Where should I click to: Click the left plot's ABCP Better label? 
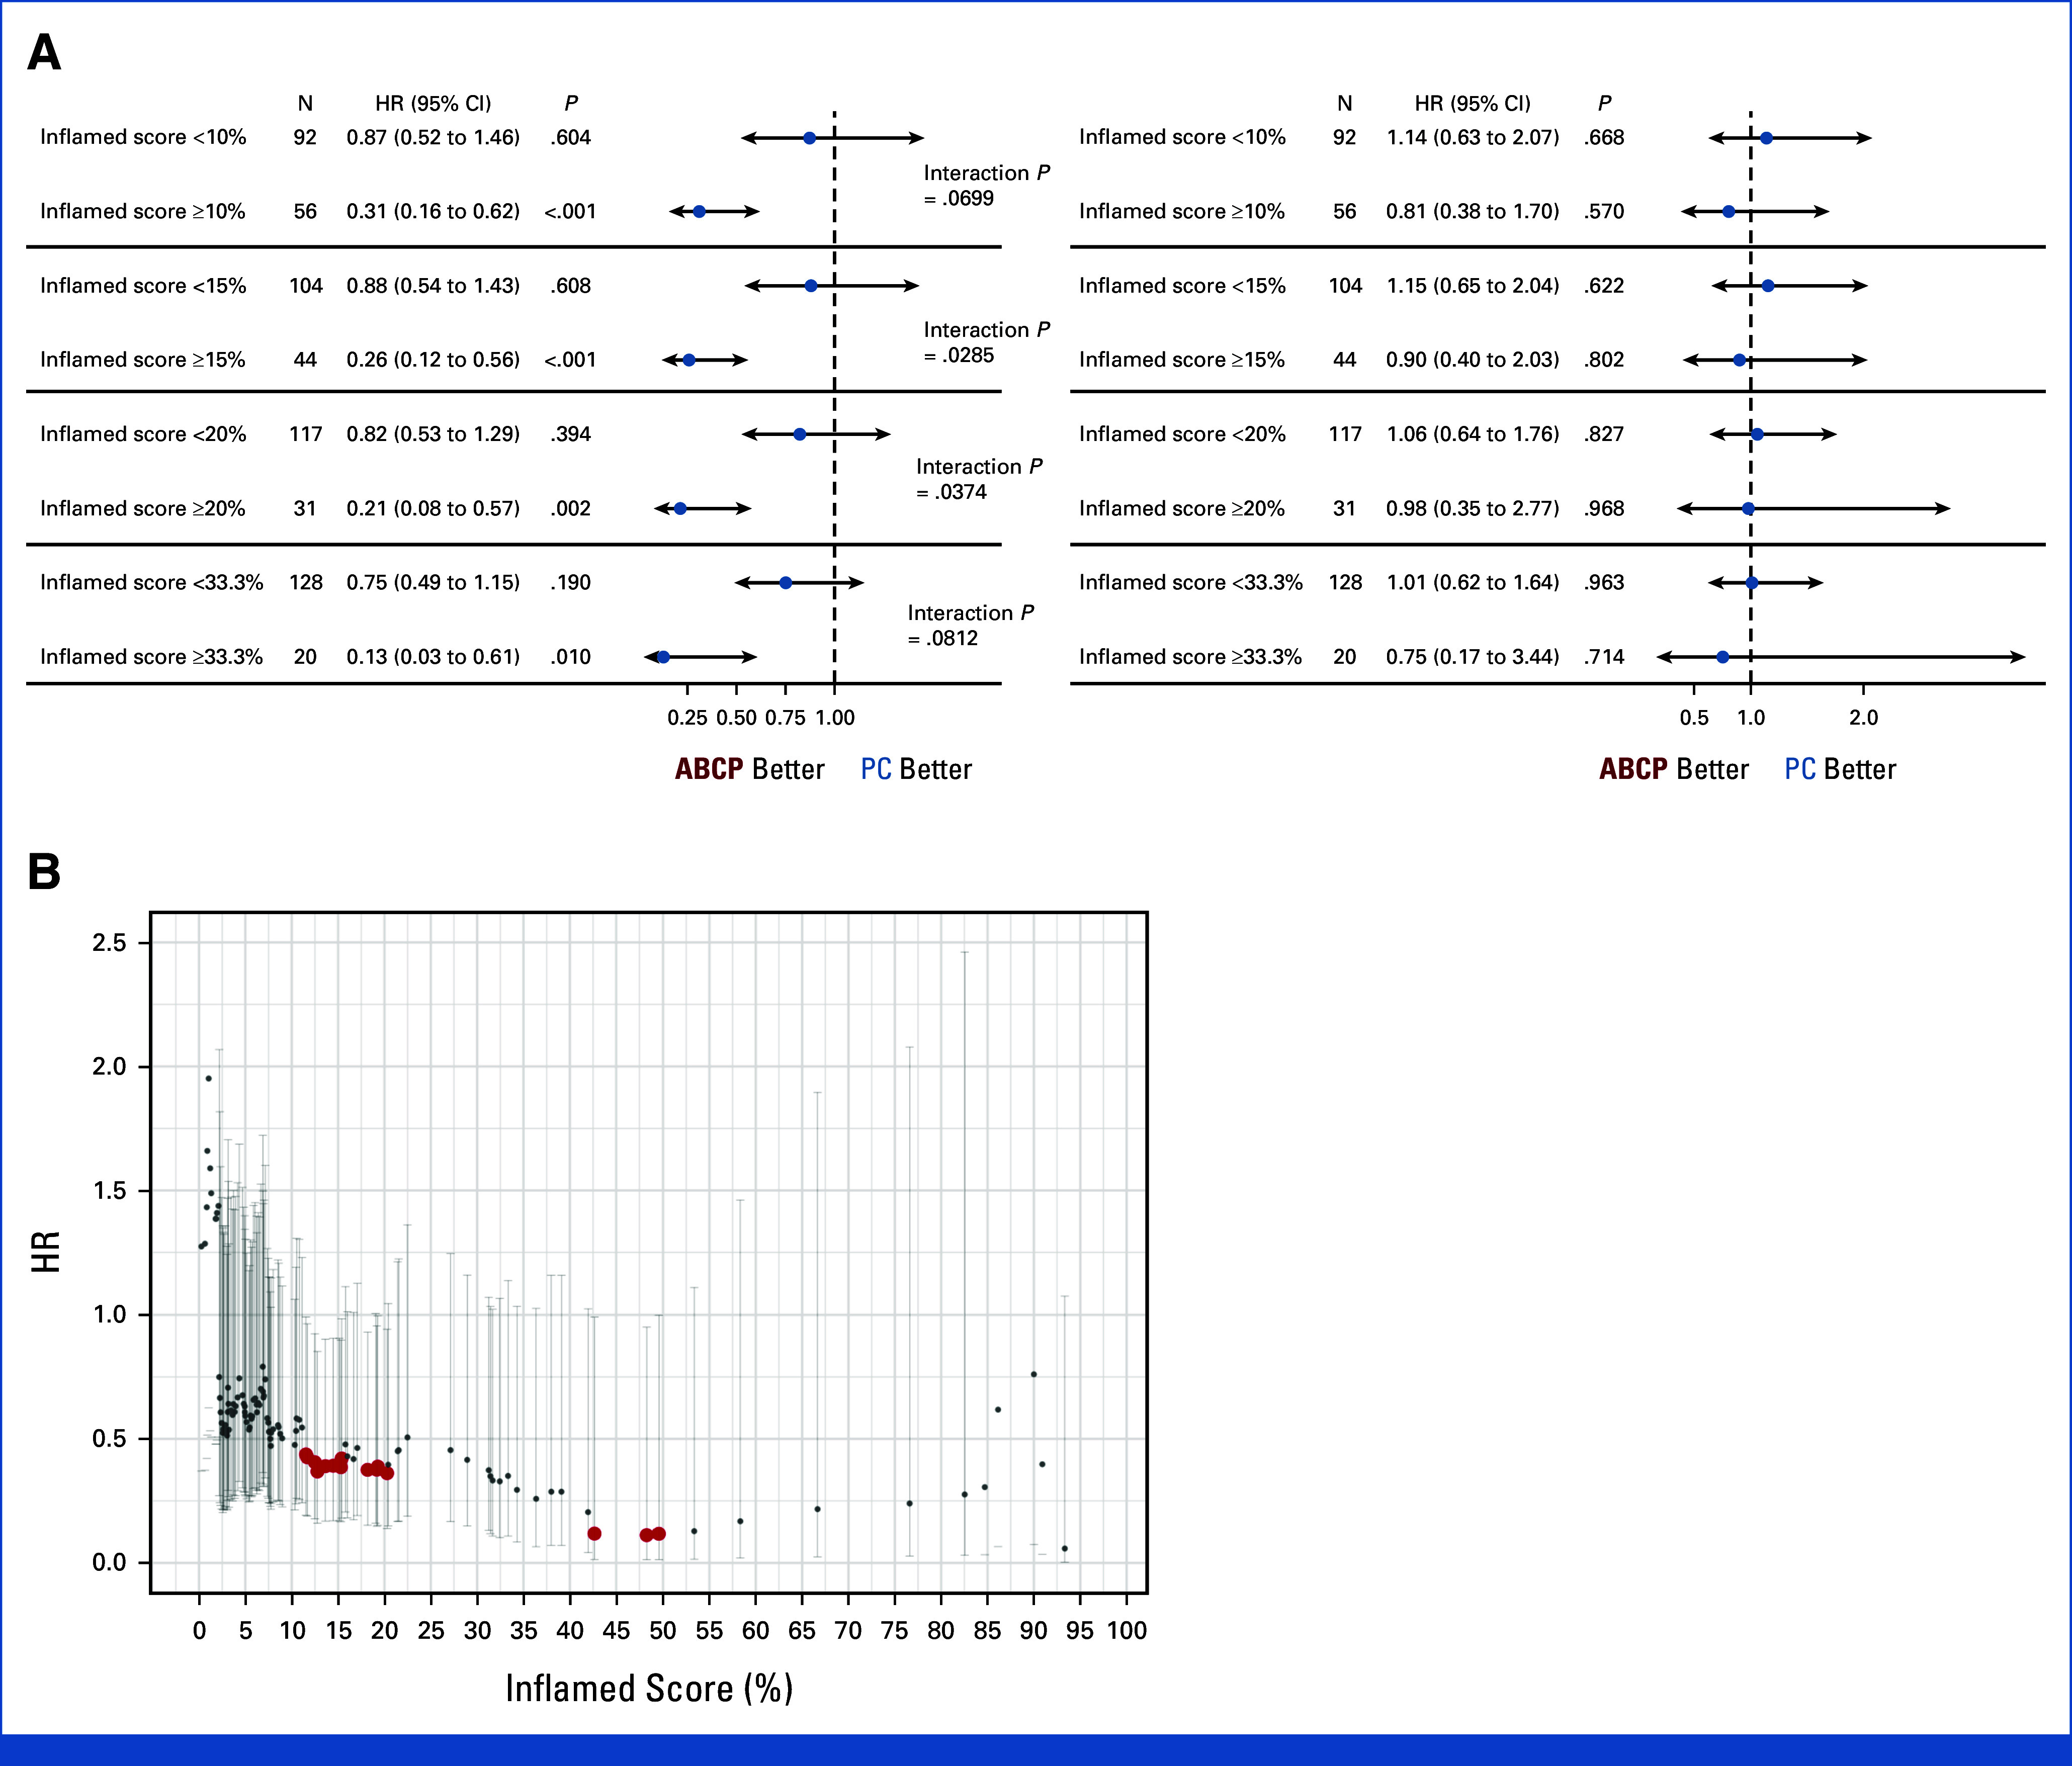pyautogui.click(x=750, y=769)
